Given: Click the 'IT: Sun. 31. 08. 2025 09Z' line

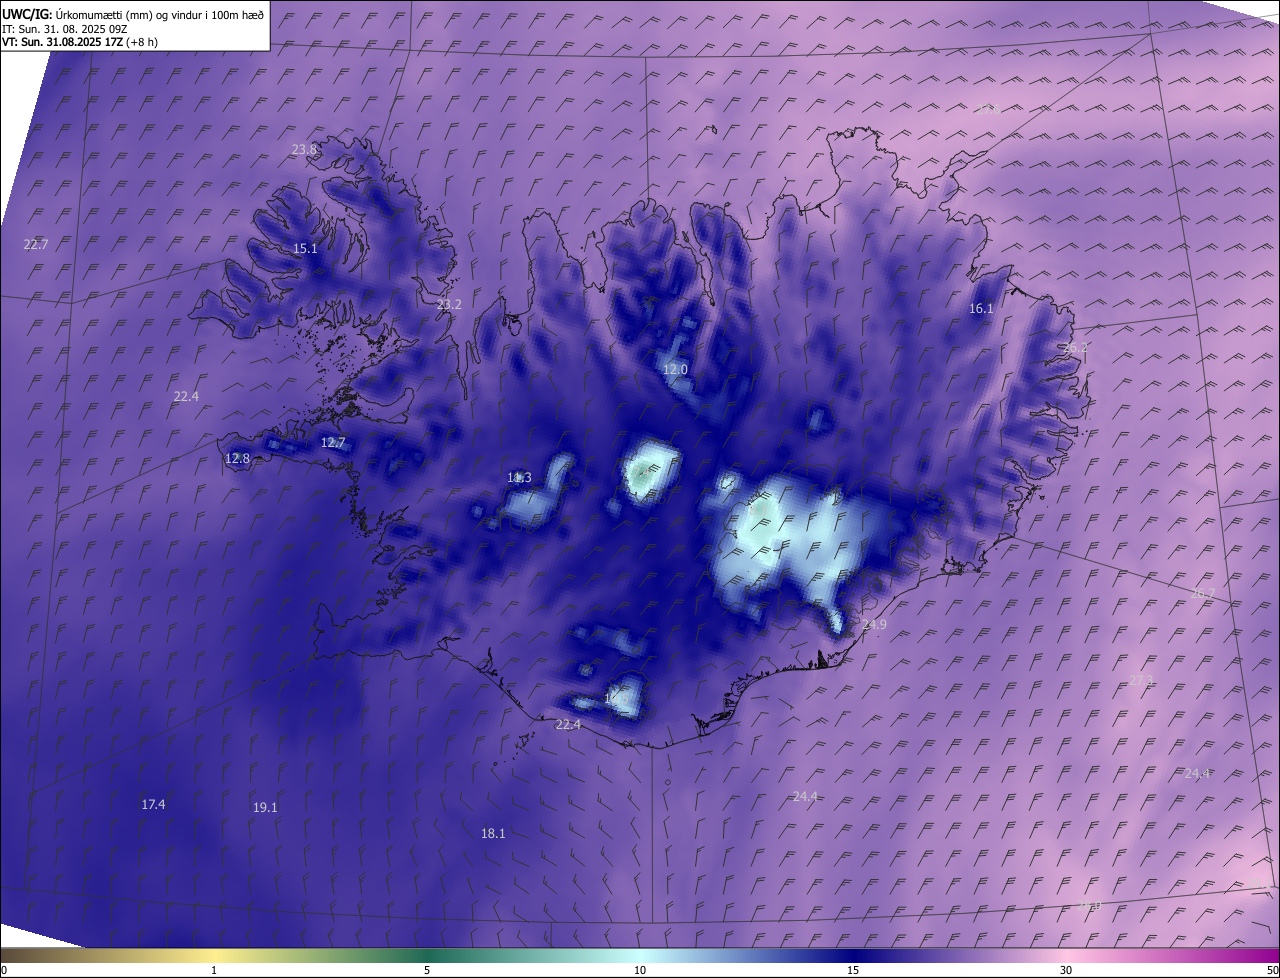Looking at the screenshot, I should tap(65, 28).
